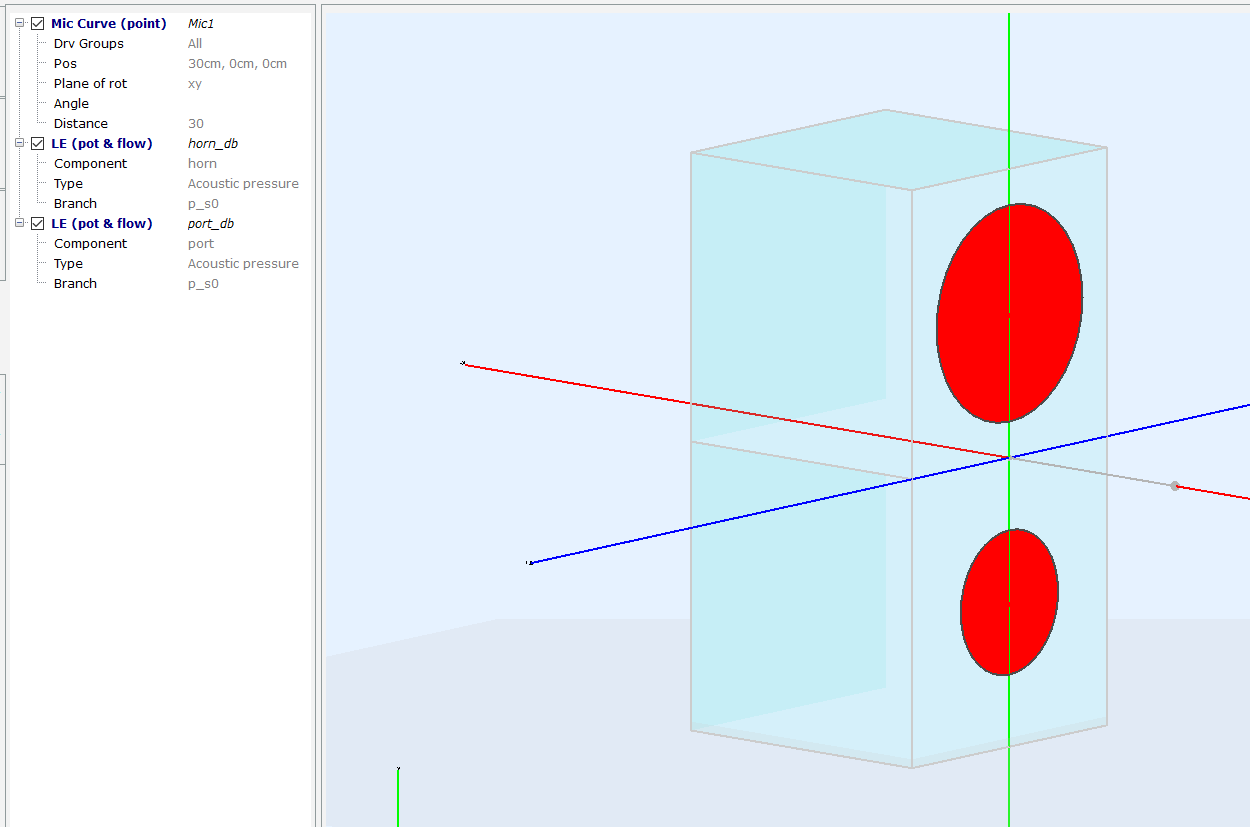The image size is (1250, 827).
Task: Toggle the Mic Curve (point) checkbox
Action: point(38,23)
